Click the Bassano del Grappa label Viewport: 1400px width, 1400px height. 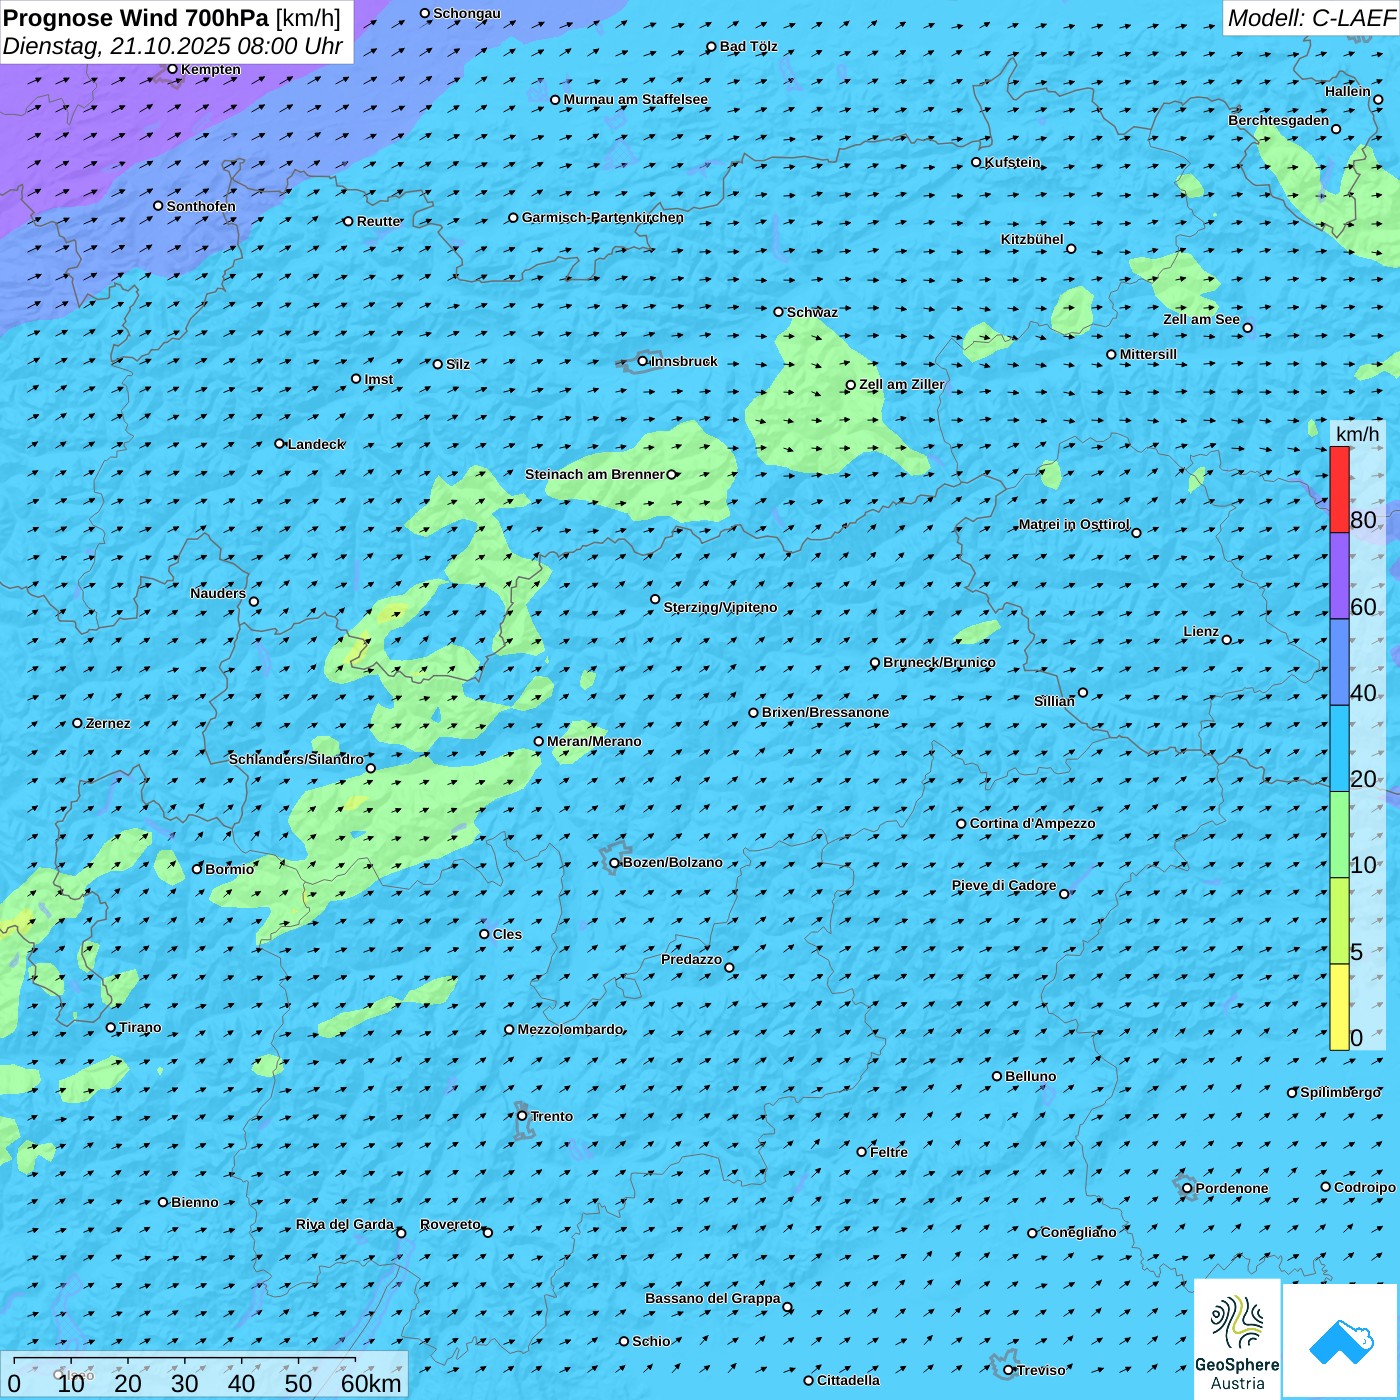pos(713,1298)
